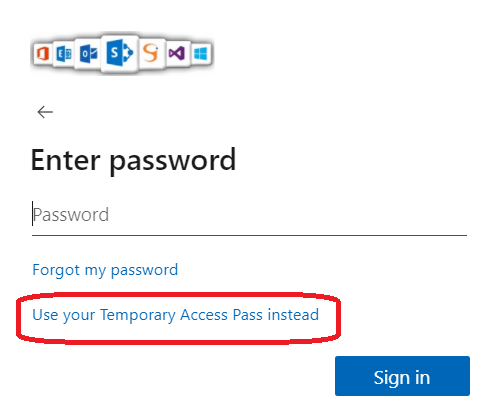Open the Forgot my password link

point(105,270)
